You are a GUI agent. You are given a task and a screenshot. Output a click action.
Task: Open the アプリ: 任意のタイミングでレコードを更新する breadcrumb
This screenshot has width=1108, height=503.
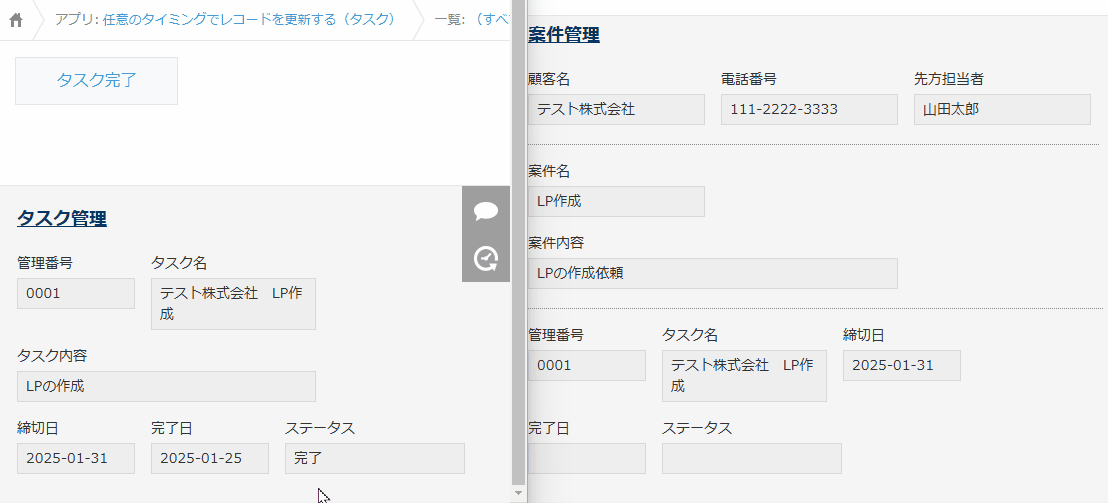point(225,20)
